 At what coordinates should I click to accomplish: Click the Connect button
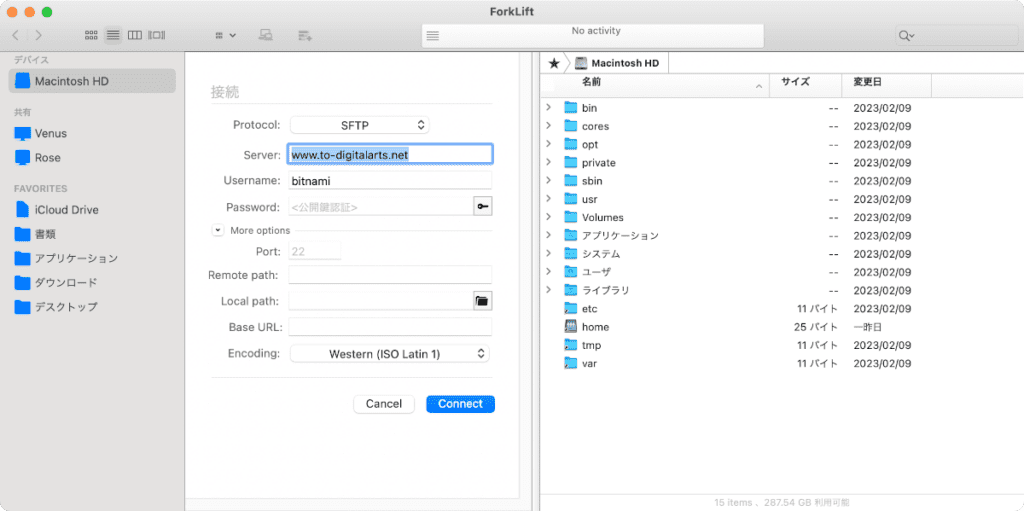(x=460, y=404)
